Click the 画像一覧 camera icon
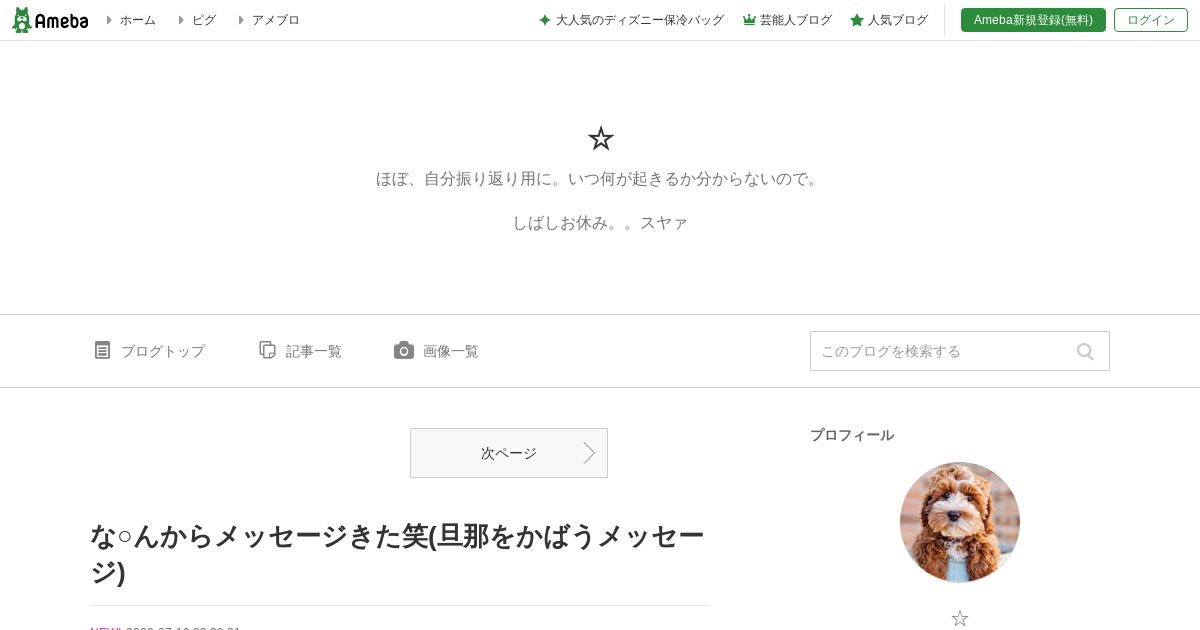The image size is (1200, 630). point(404,350)
